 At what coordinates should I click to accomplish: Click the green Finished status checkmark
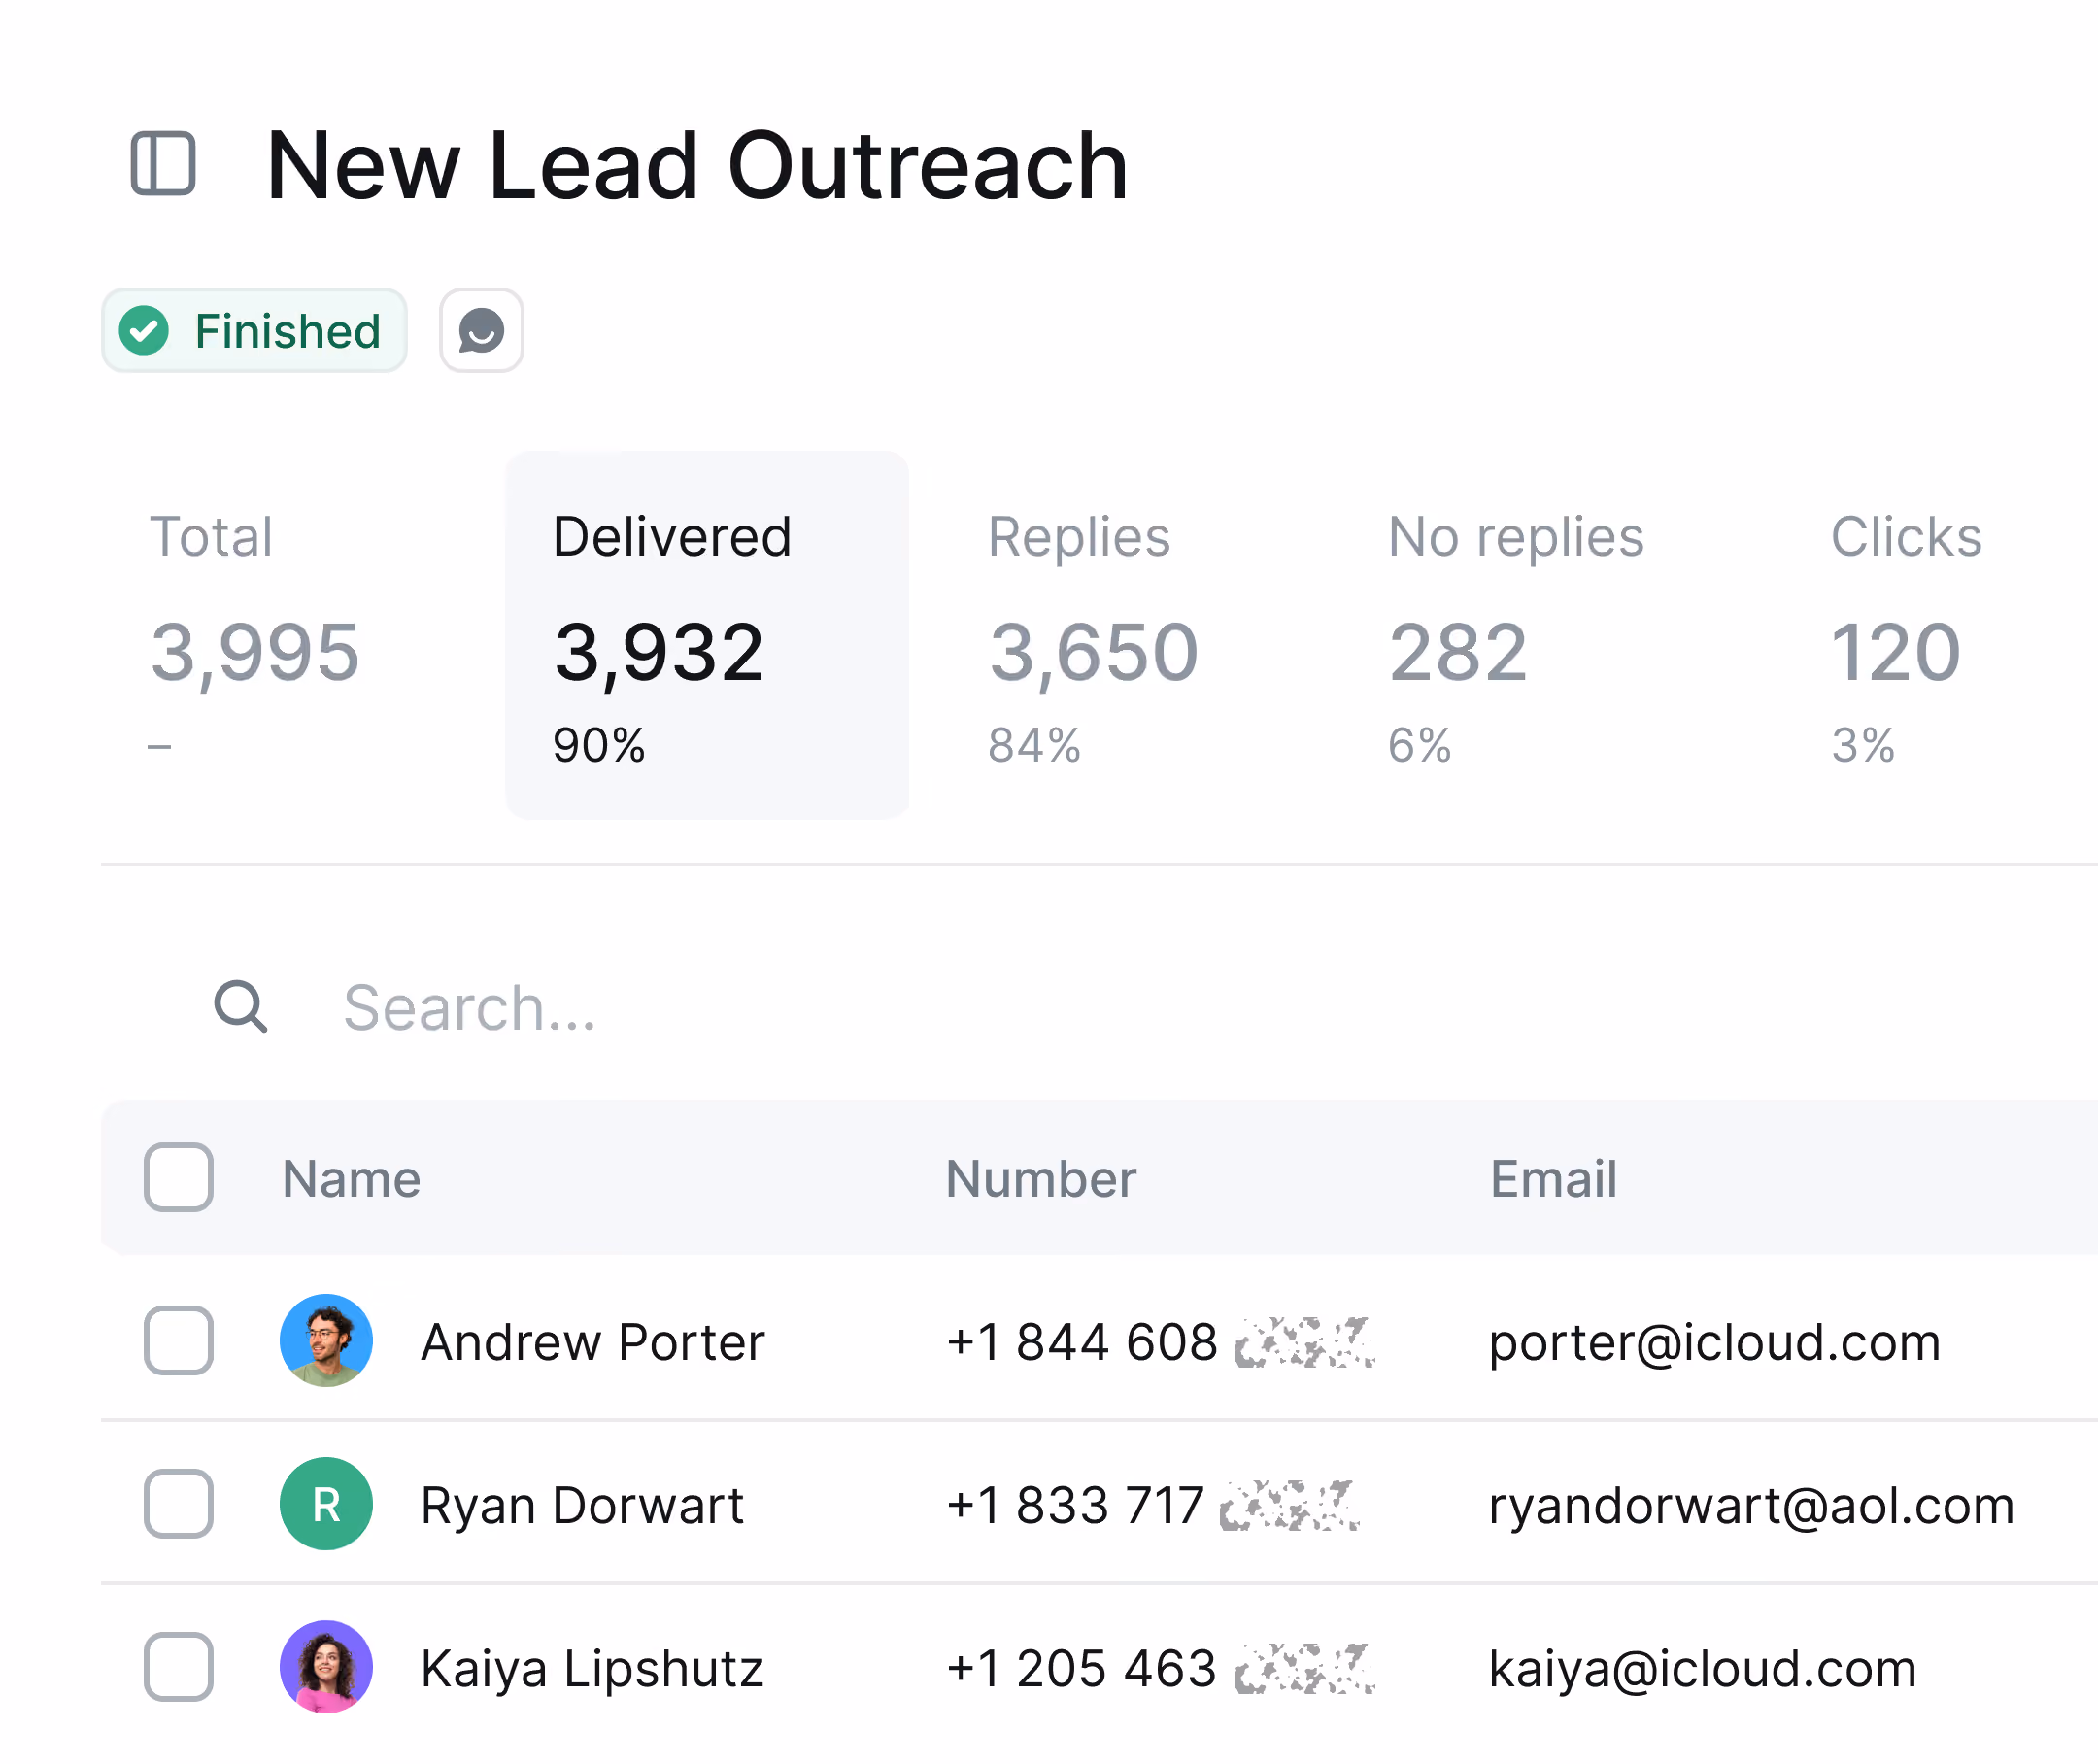pos(144,331)
